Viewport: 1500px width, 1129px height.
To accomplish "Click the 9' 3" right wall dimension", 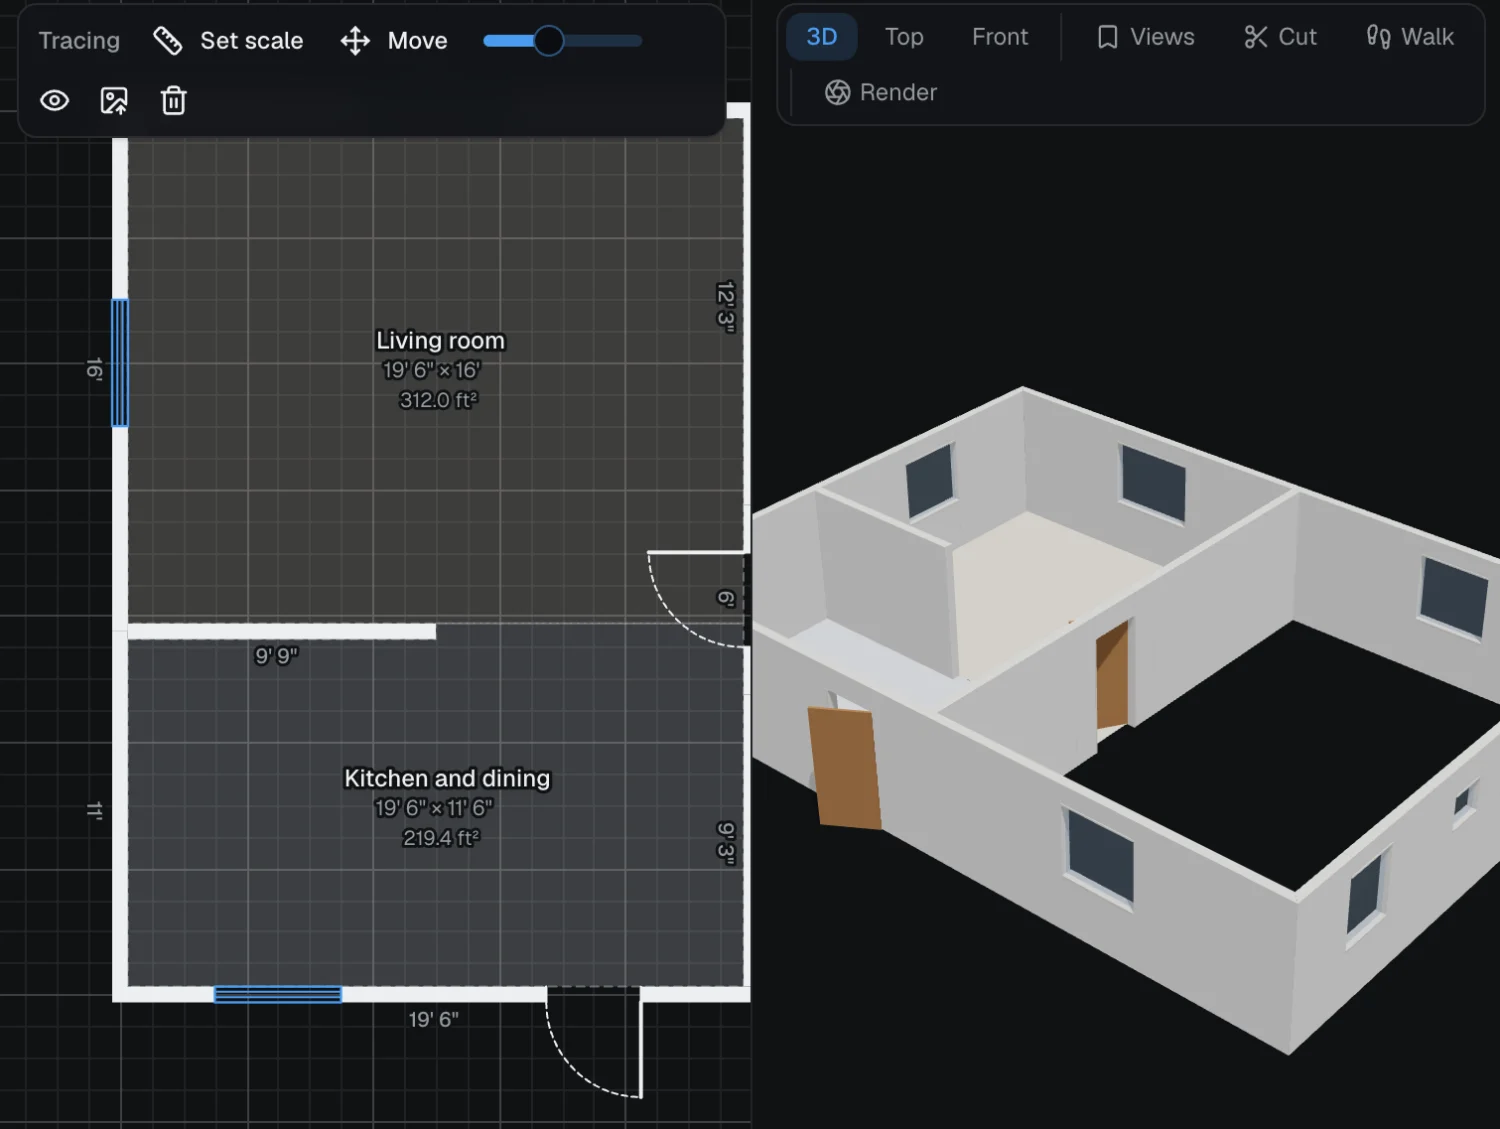I will click(x=726, y=842).
